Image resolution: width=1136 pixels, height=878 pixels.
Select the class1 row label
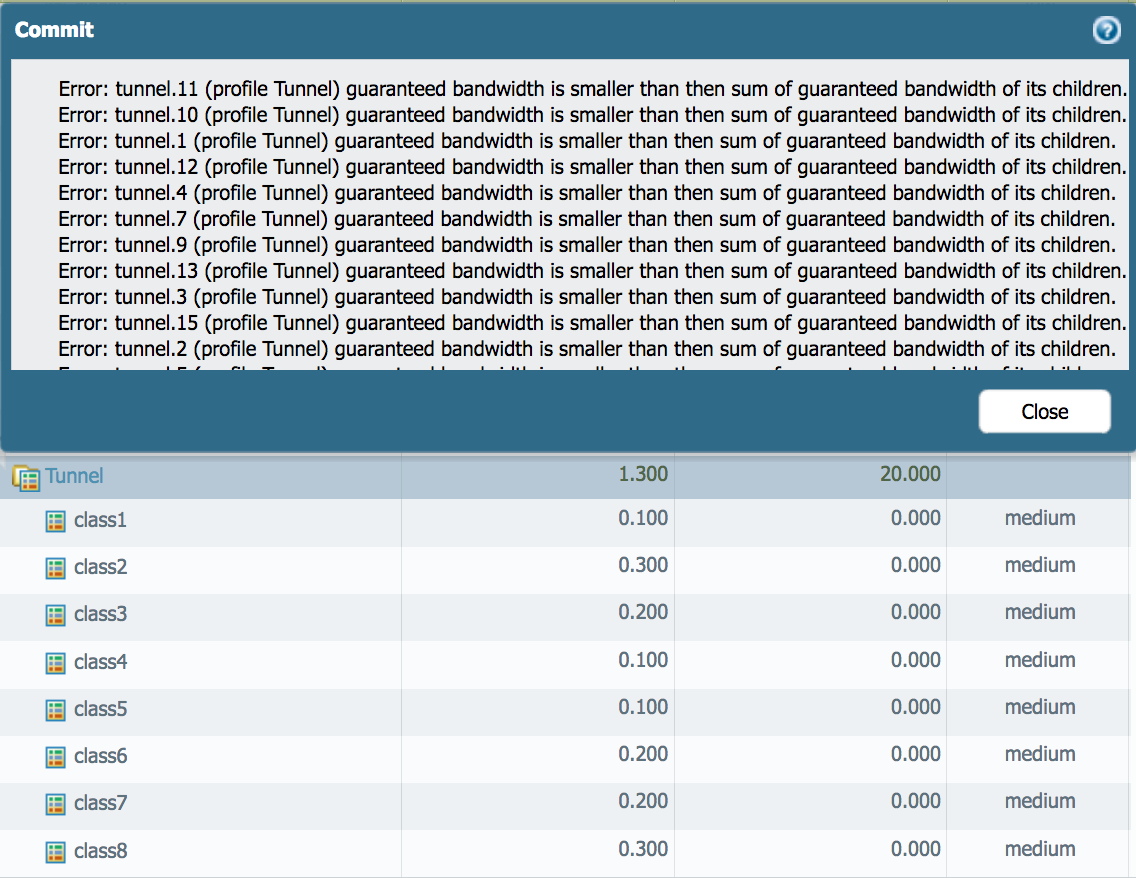[101, 519]
